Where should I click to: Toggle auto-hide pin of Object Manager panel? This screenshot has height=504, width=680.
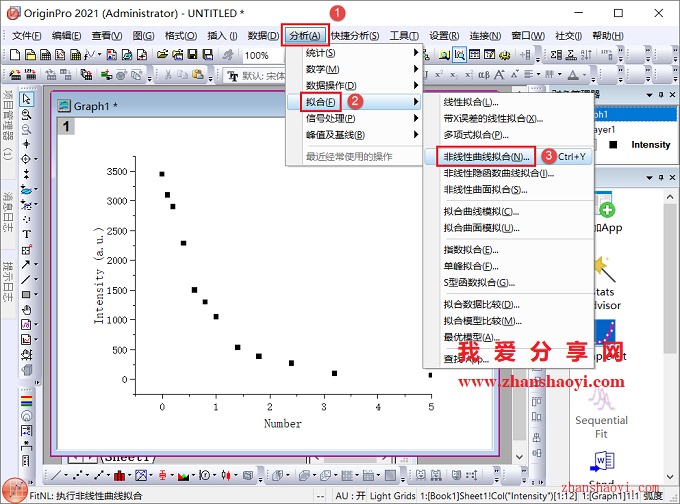click(x=661, y=95)
